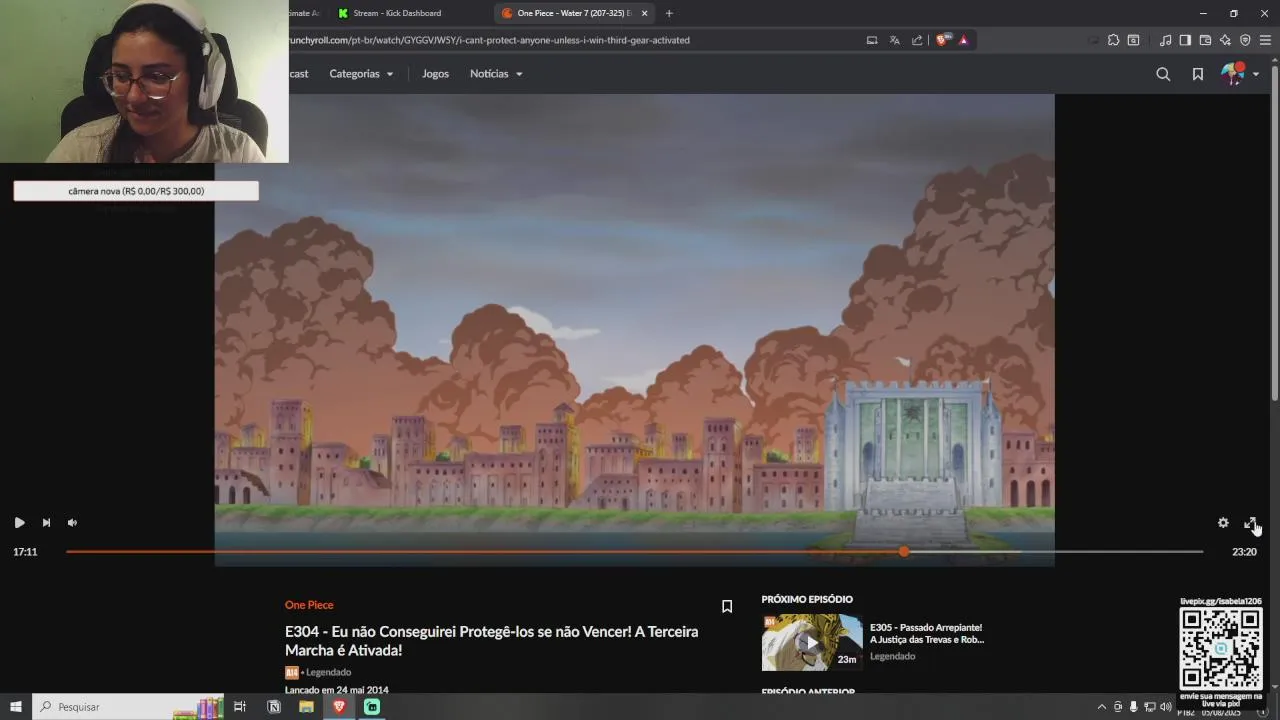This screenshot has width=1280, height=720.
Task: Resume the video with the play button
Action: click(19, 523)
